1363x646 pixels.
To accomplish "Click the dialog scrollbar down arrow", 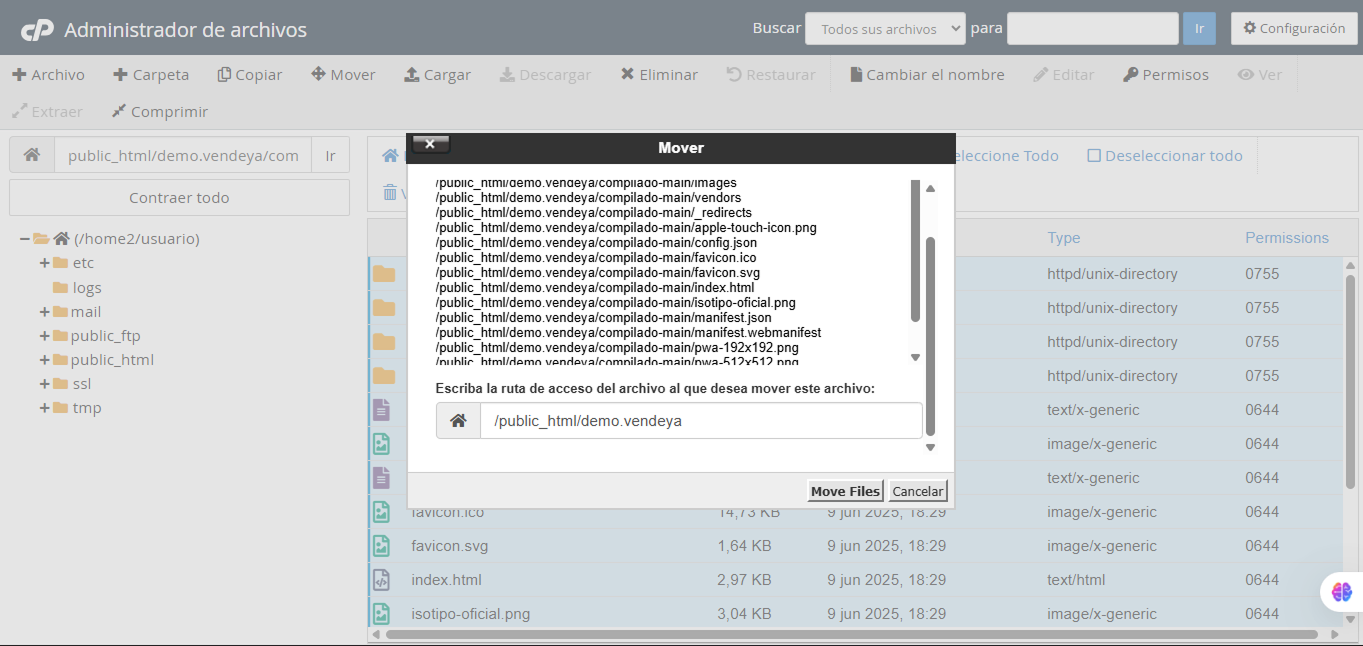I will (929, 446).
